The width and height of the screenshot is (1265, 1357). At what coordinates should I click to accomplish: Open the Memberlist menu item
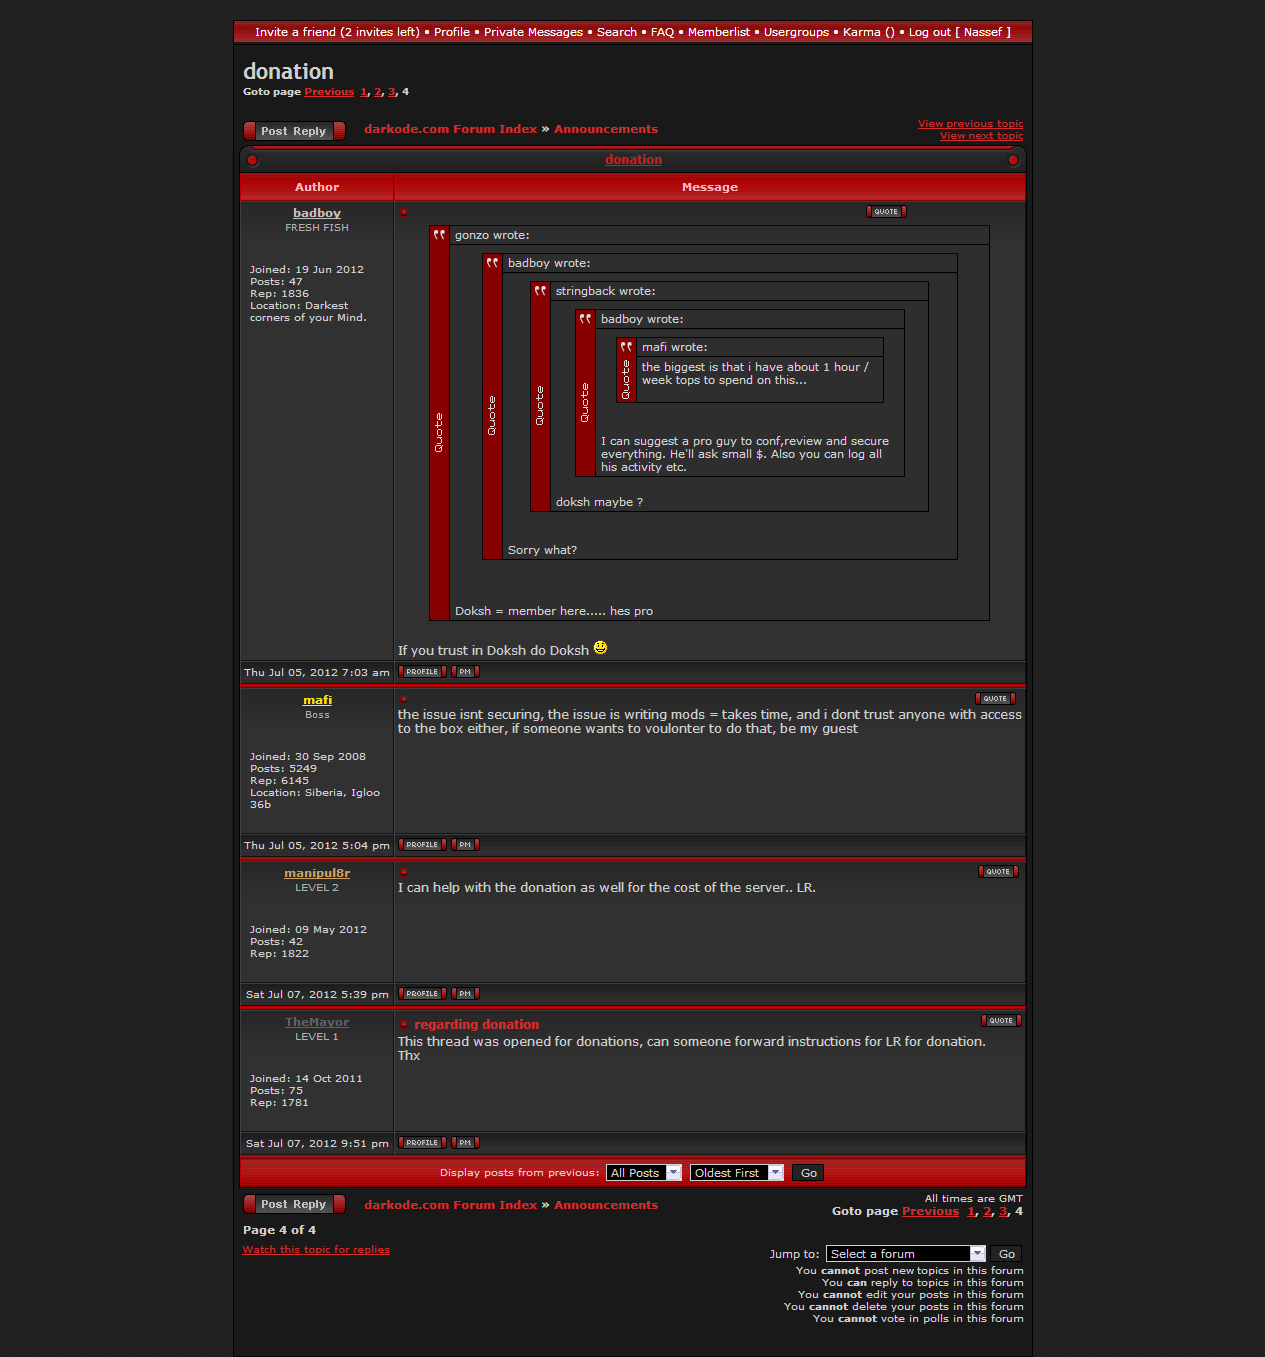pyautogui.click(x=718, y=32)
